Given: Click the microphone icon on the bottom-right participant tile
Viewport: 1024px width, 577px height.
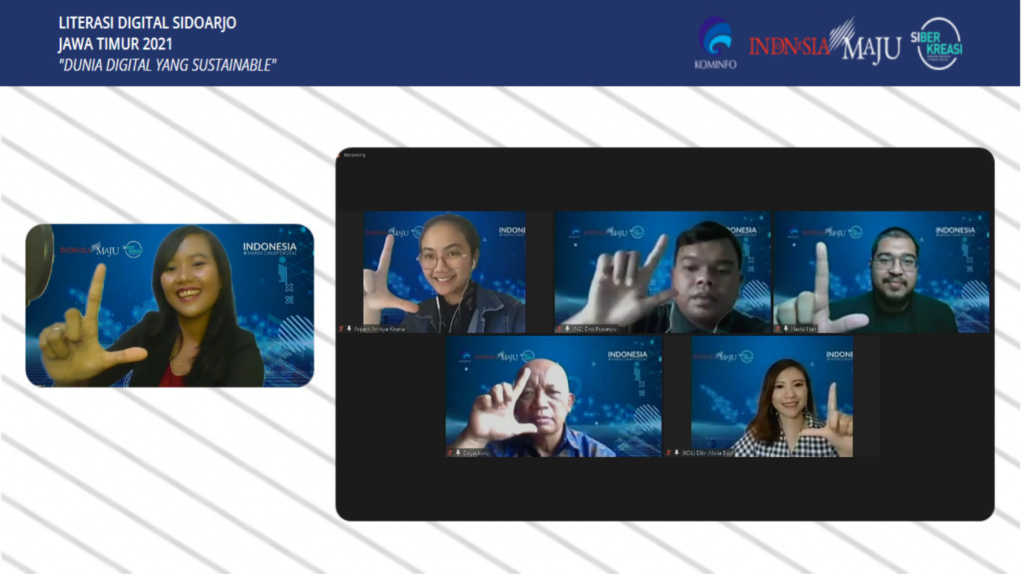Looking at the screenshot, I should [676, 452].
